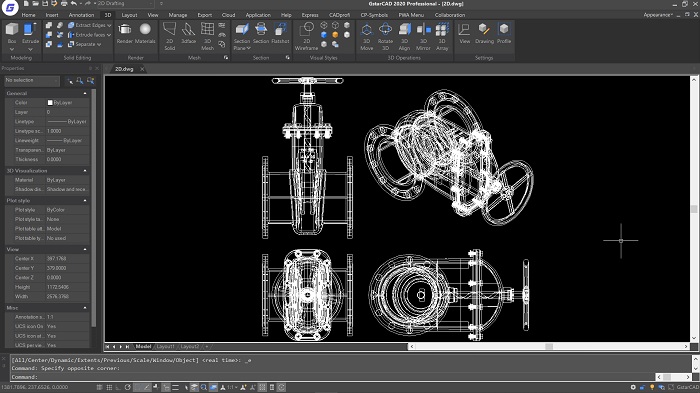Click the Undo arrow in quick access toolbar
The height and width of the screenshot is (393, 700).
(x=74, y=4)
